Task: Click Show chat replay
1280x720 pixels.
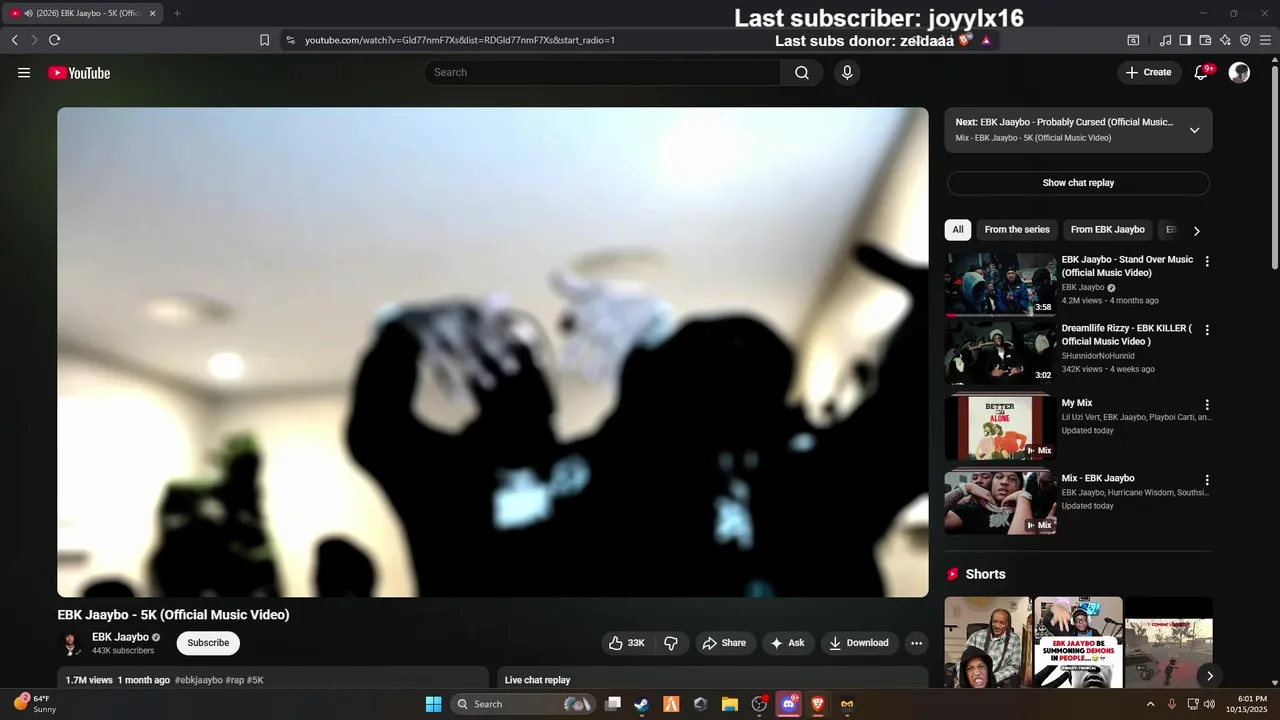Action: pos(1078,183)
